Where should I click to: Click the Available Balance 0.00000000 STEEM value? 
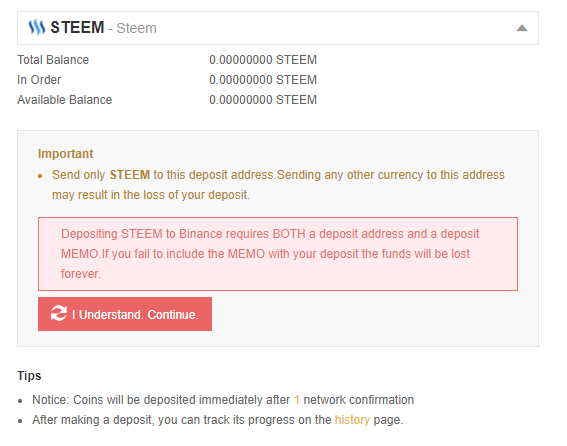tap(263, 99)
